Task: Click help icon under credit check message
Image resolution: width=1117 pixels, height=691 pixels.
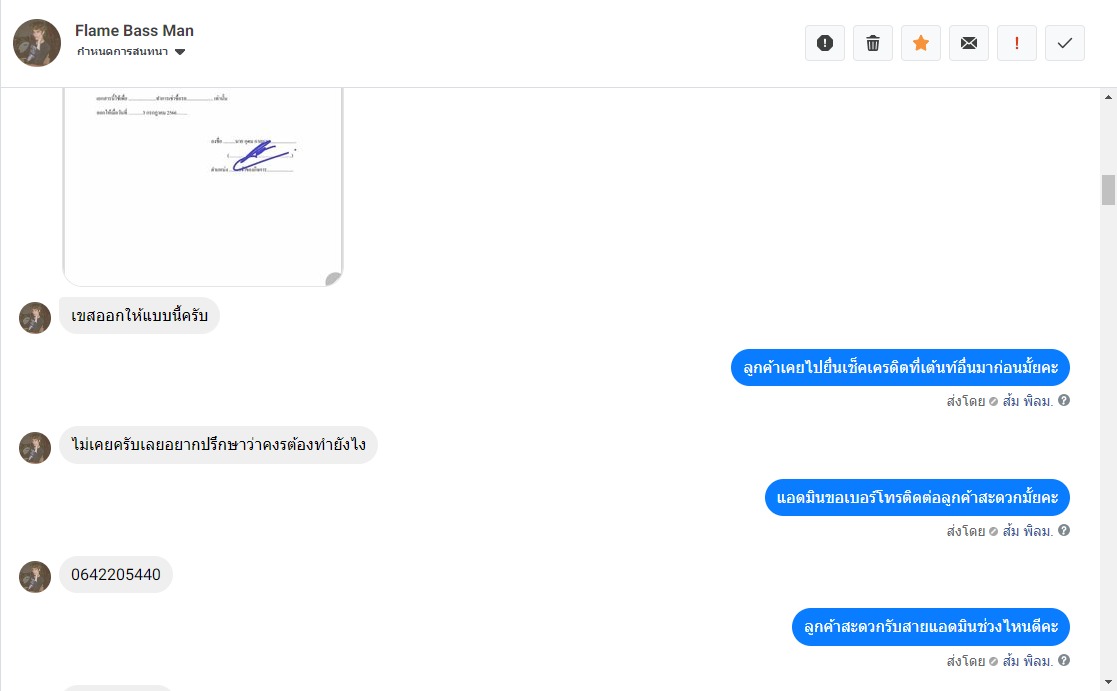Action: click(1064, 400)
